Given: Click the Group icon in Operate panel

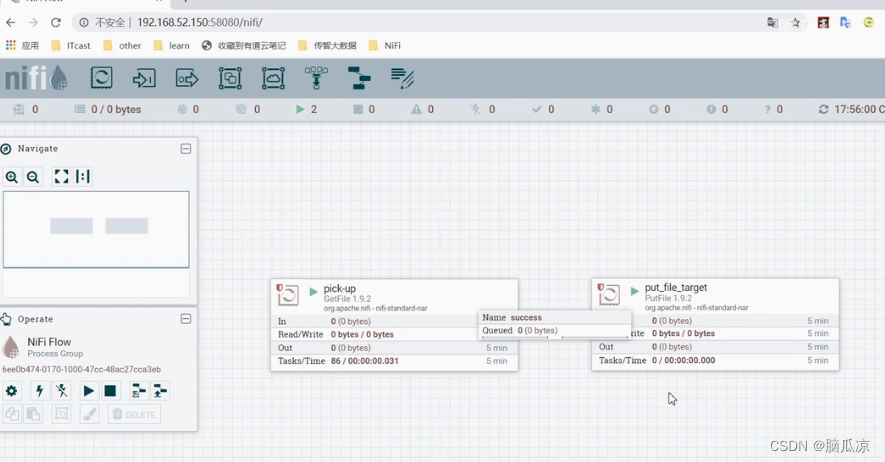Looking at the screenshot, I should click(61, 414).
